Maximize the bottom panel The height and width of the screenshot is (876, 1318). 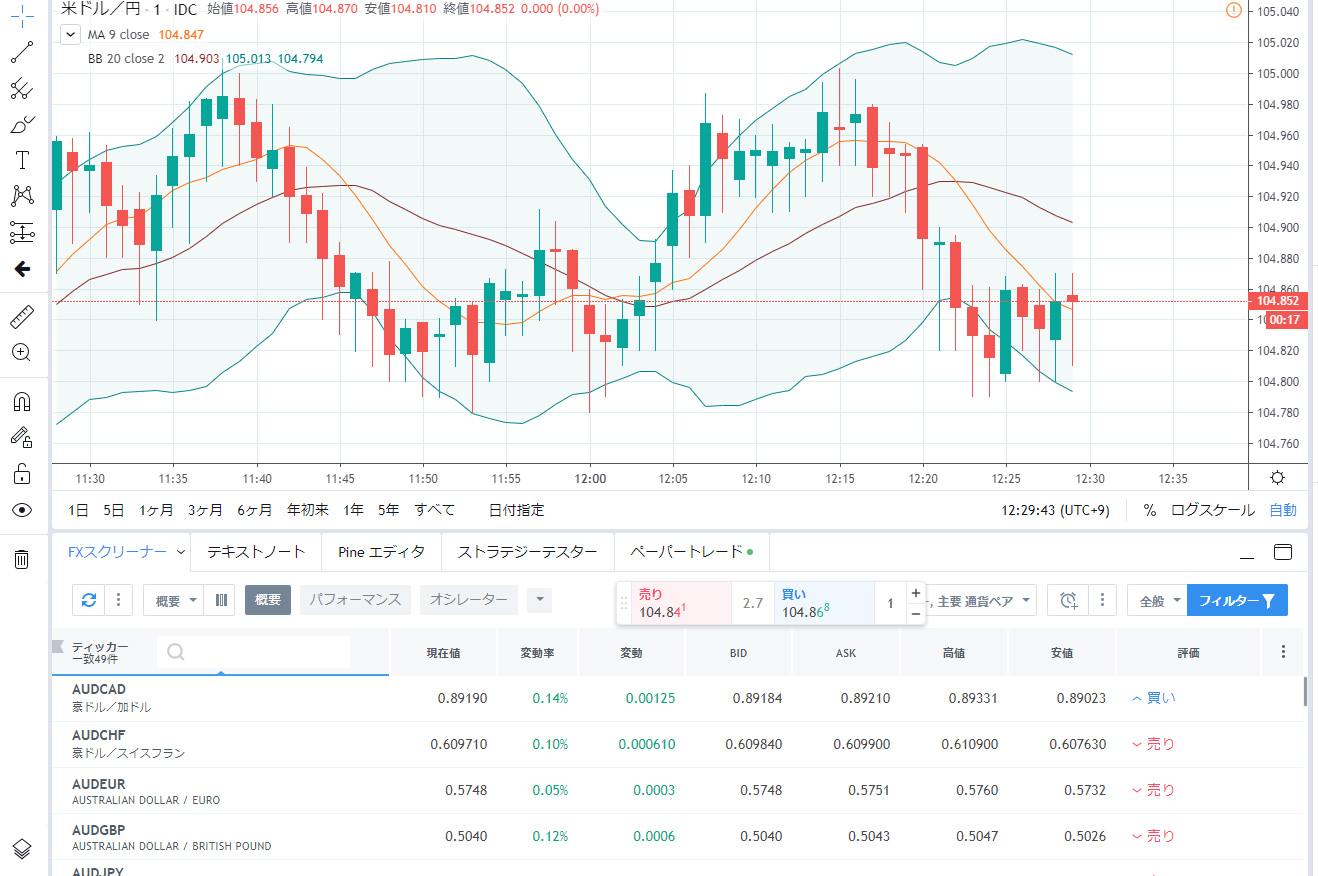[1283, 552]
